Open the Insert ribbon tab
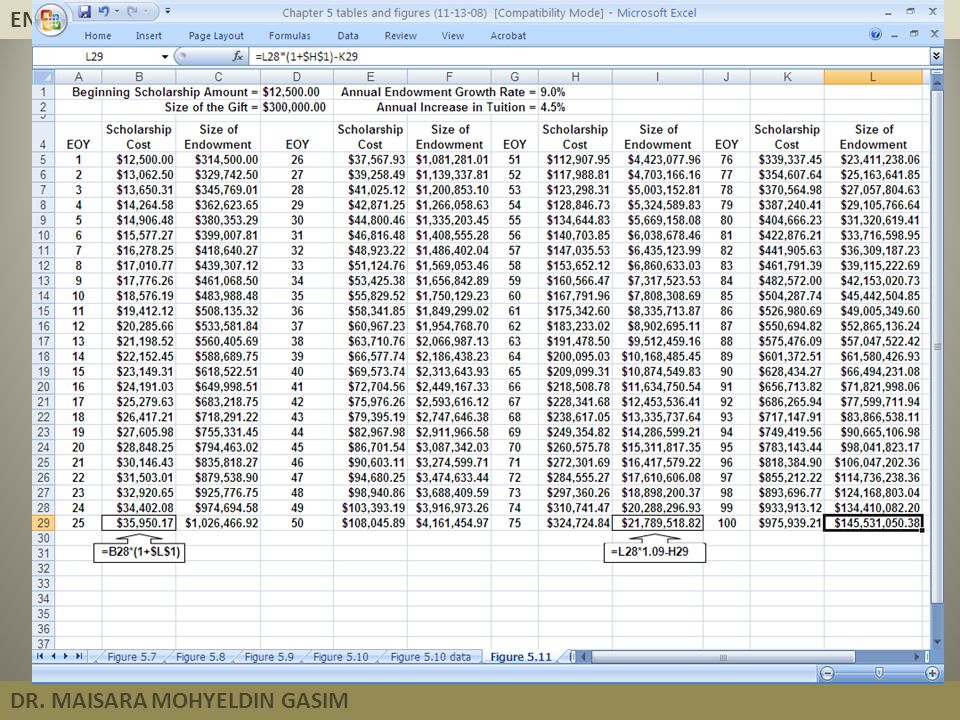The height and width of the screenshot is (720, 960). tap(149, 36)
